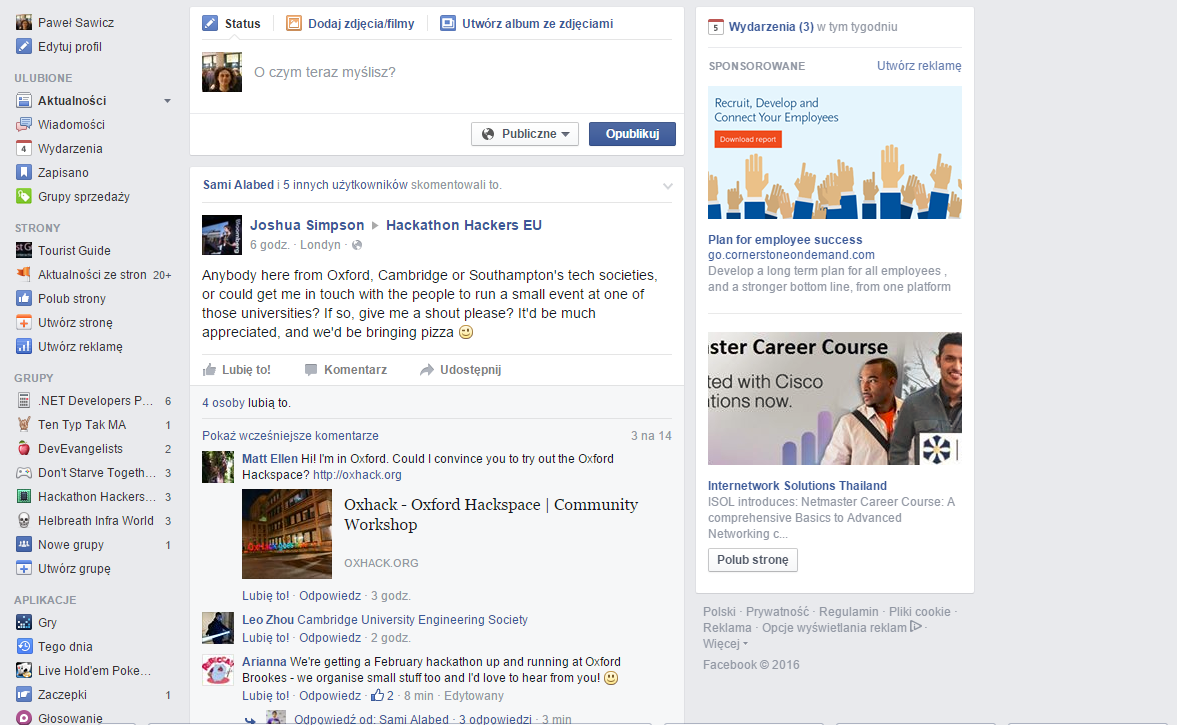Open DevEvangelists group apple icon

pyautogui.click(x=24, y=449)
